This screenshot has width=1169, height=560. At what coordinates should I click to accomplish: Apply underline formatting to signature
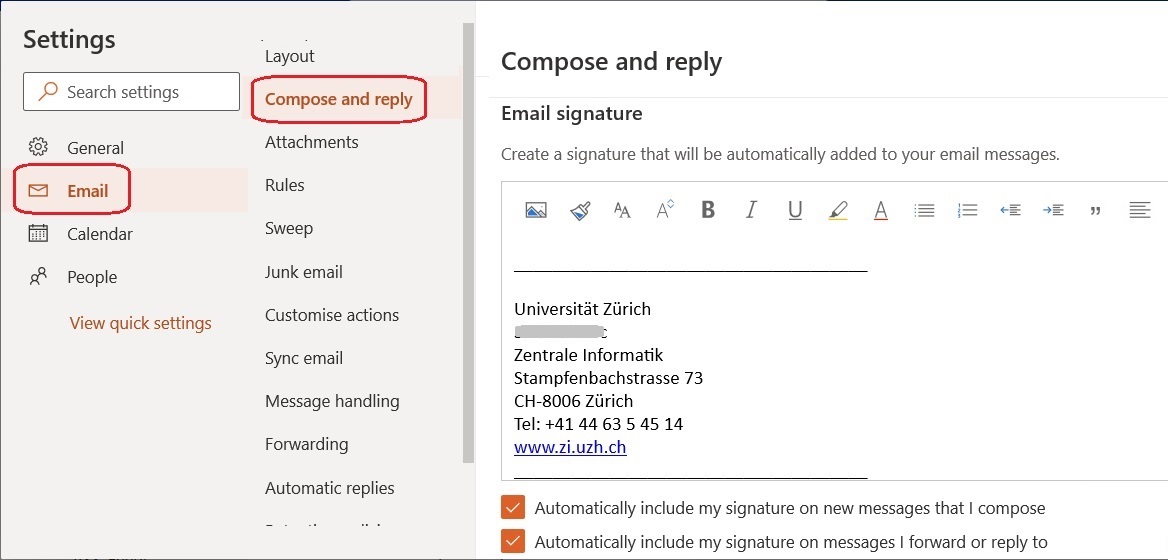pyautogui.click(x=795, y=210)
